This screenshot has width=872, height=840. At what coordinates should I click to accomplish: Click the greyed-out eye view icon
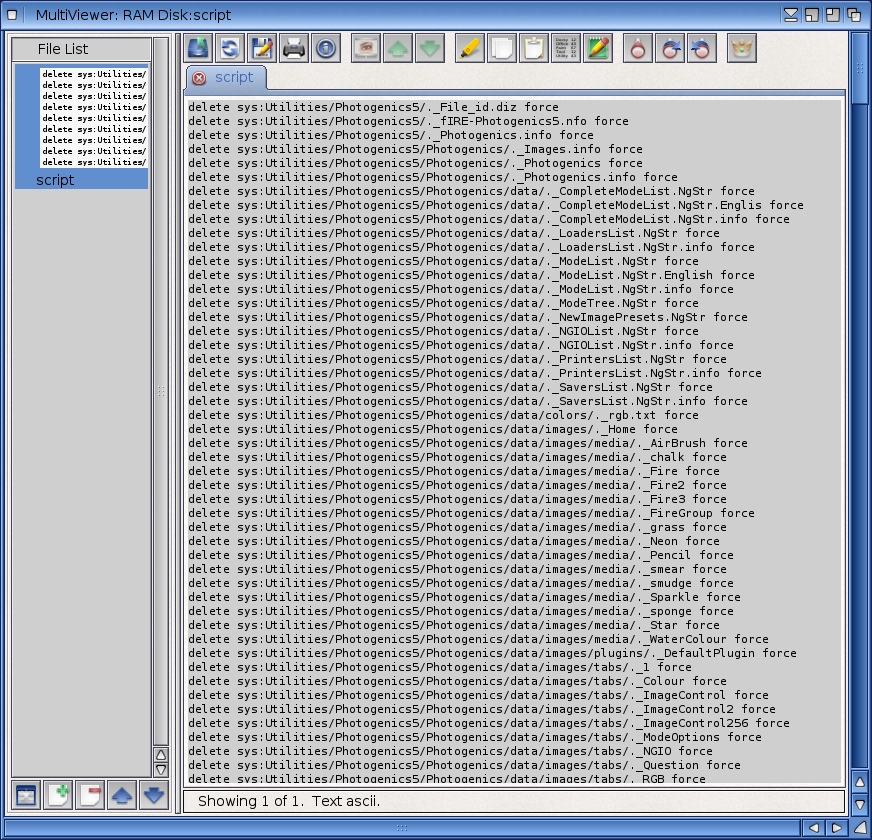[x=365, y=48]
